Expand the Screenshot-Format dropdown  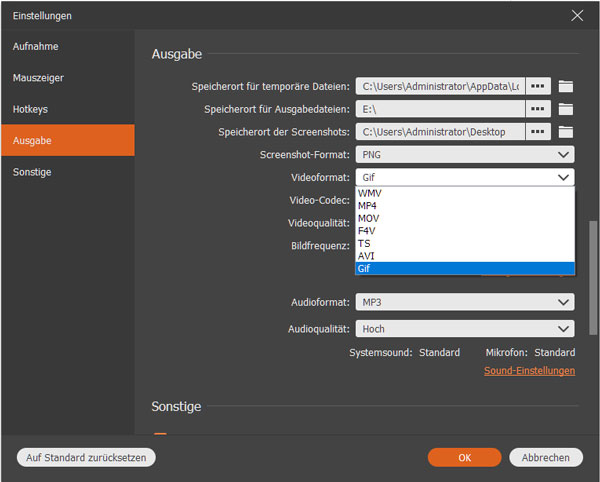point(465,155)
